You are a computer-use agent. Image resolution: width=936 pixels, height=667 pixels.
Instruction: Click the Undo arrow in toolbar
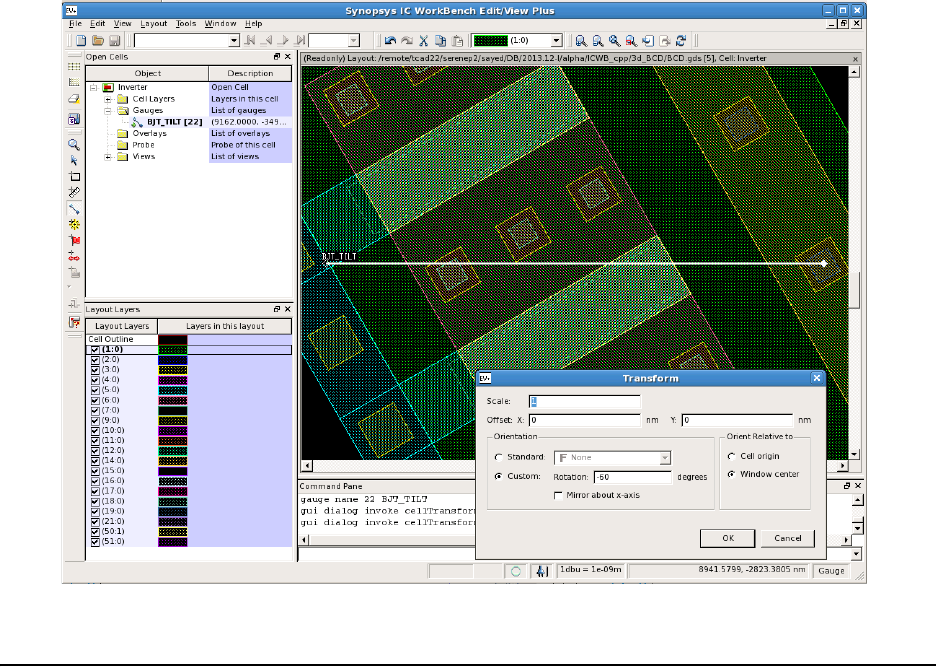[390, 41]
